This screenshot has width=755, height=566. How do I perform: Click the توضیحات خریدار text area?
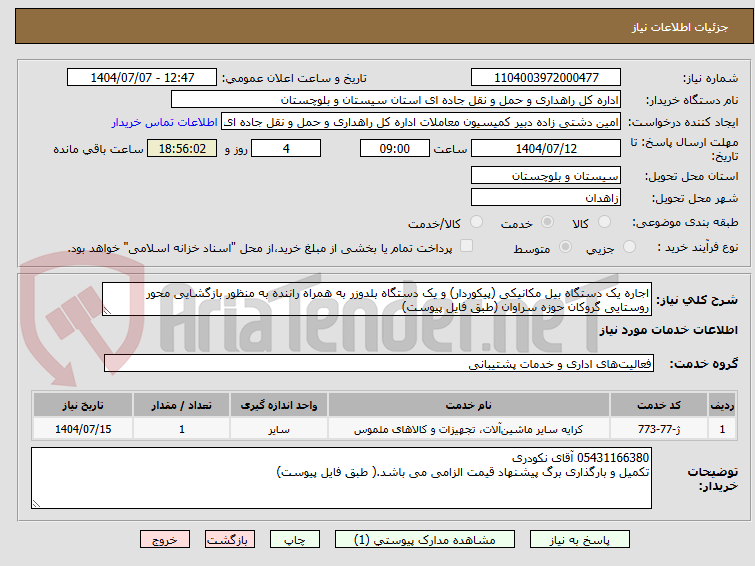click(x=341, y=478)
